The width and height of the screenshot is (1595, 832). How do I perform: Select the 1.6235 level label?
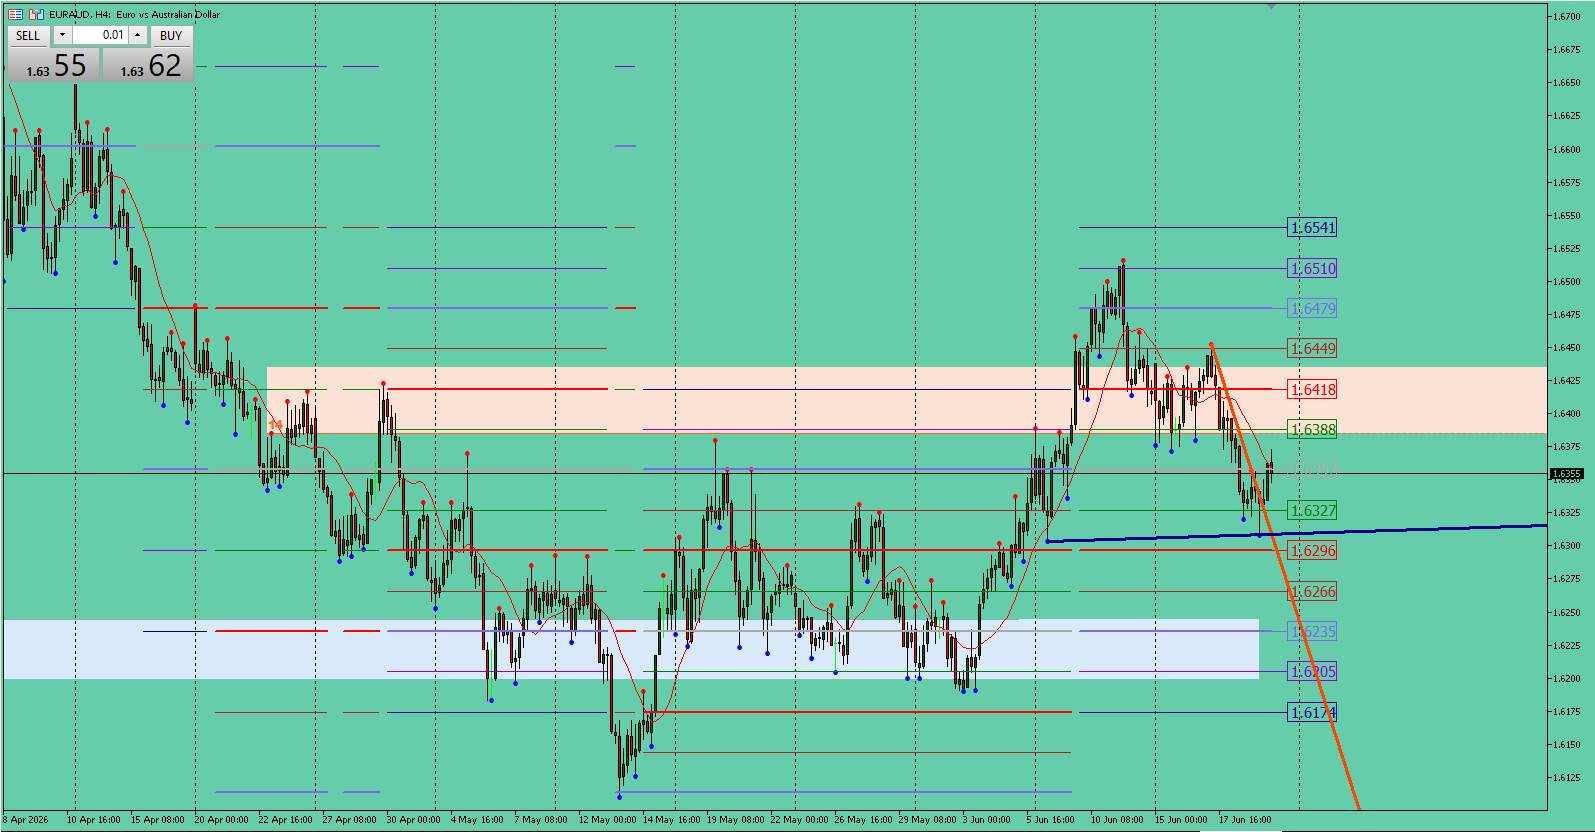[x=1312, y=631]
